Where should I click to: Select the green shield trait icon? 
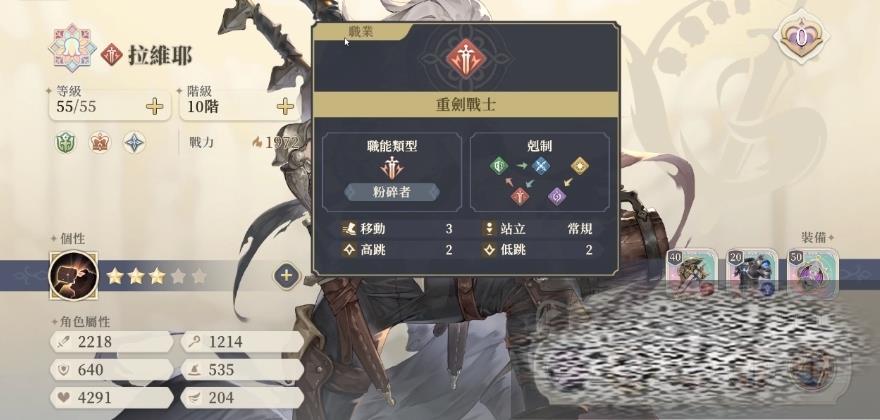65,142
